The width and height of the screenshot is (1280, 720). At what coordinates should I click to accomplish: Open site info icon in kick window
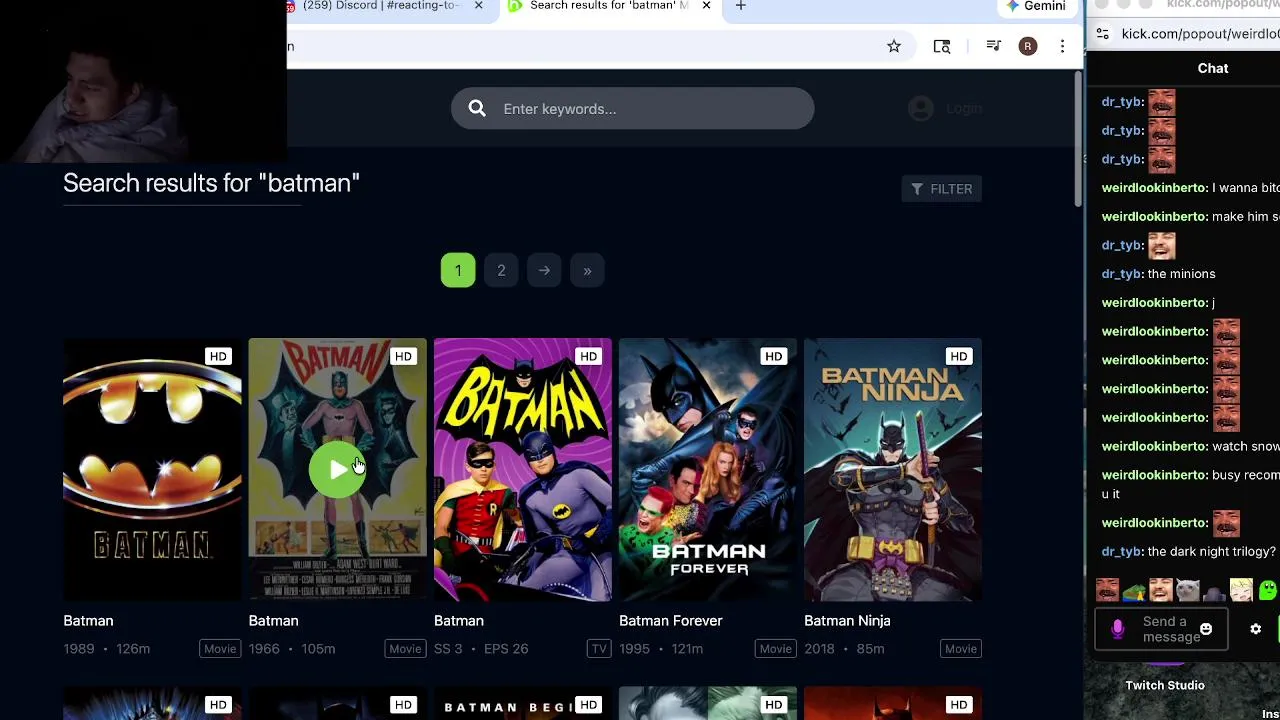(x=1102, y=34)
